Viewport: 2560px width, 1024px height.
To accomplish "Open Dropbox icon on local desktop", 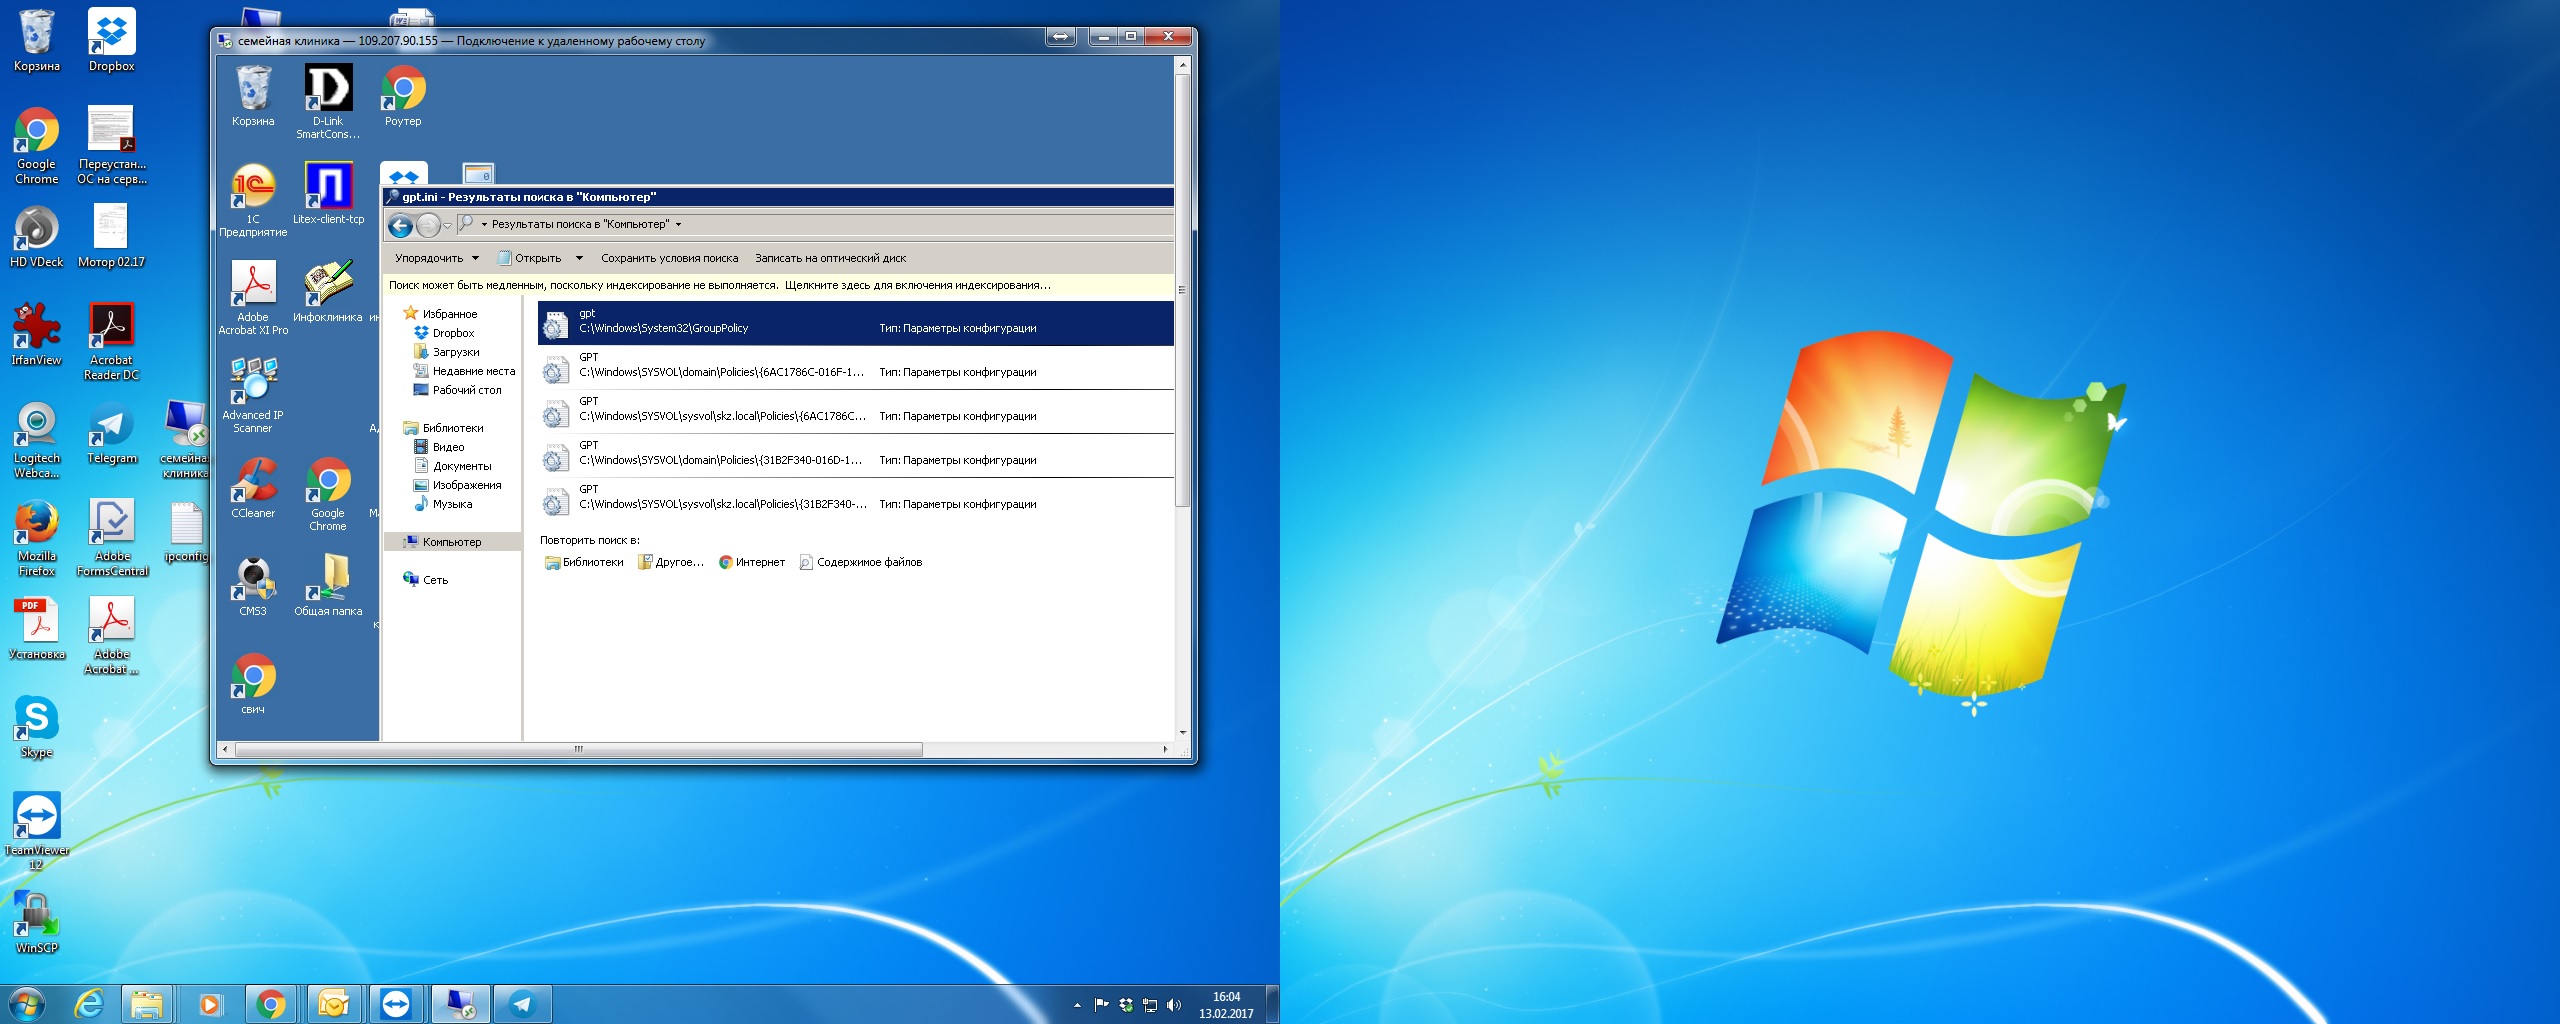I will pos(111,40).
